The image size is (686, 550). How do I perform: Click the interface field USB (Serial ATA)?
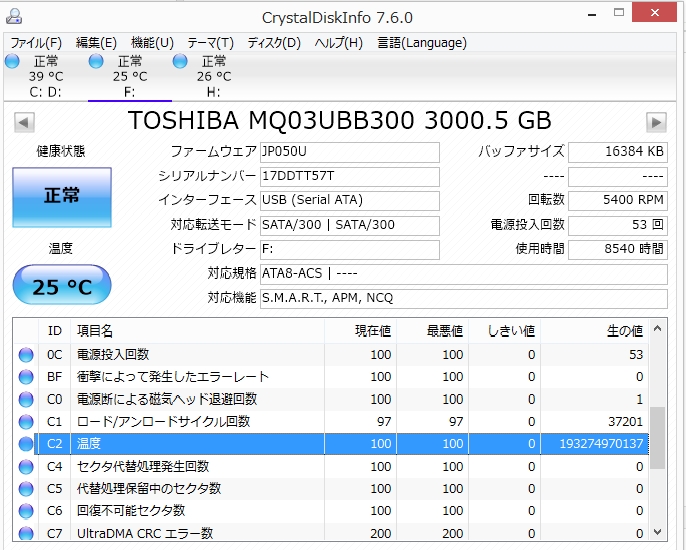pos(350,200)
